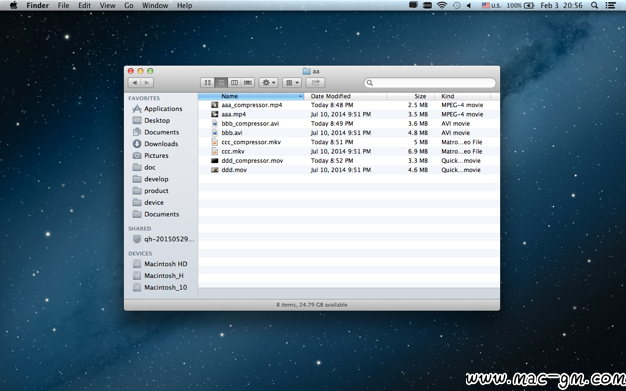Click the 6.9 MB size cell
This screenshot has height=391, width=626.
click(418, 151)
